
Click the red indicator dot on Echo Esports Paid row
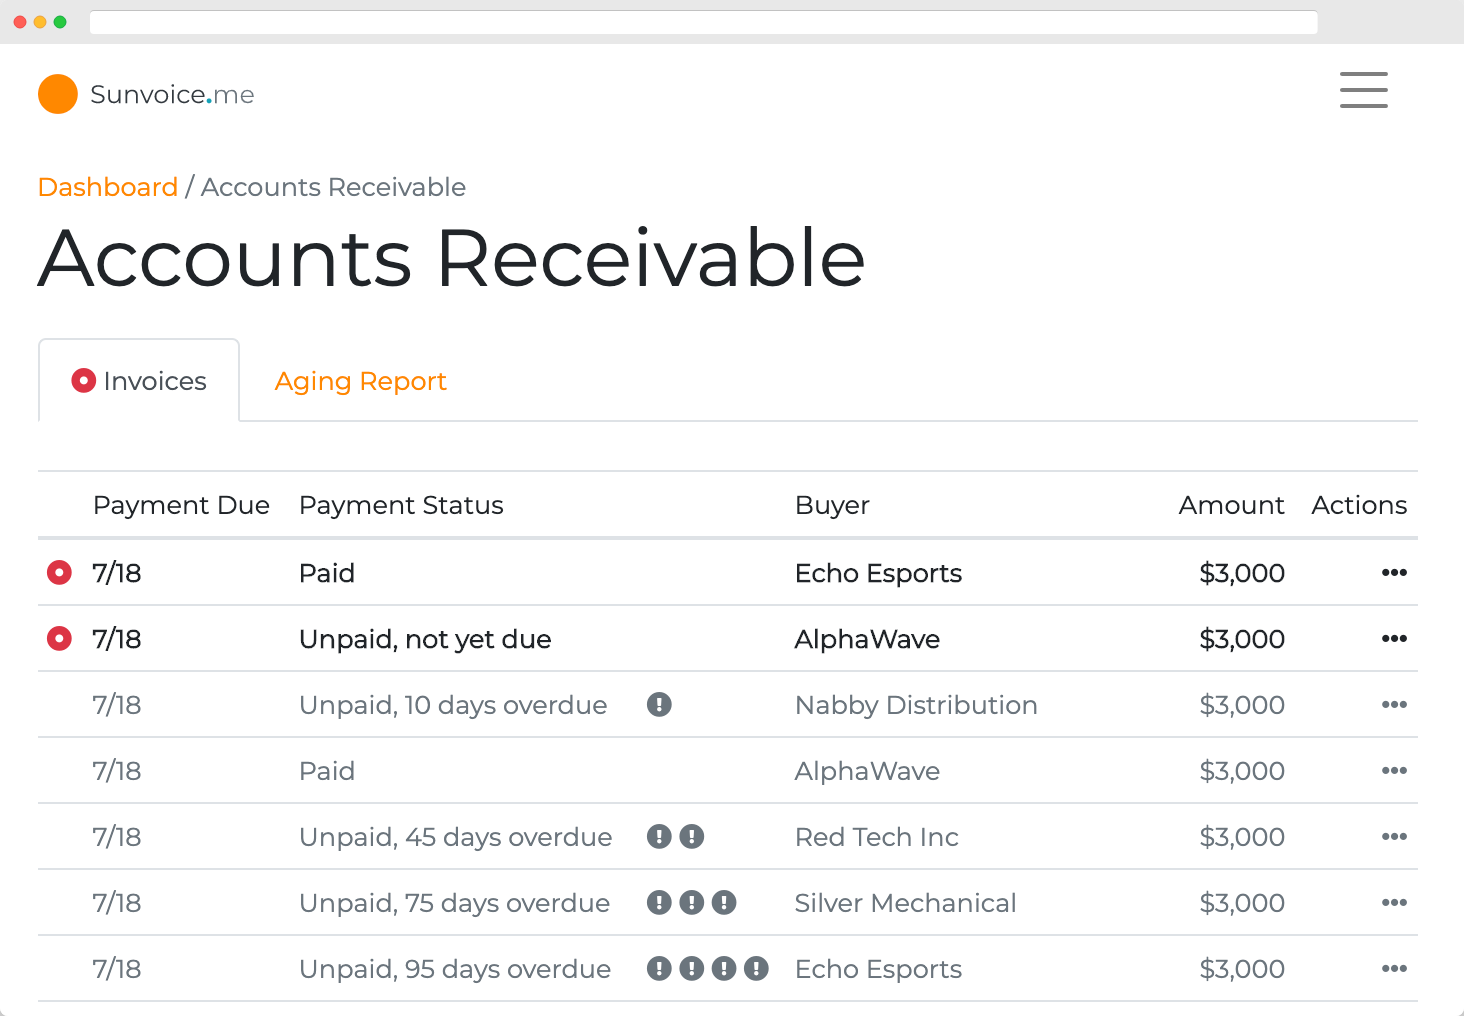click(60, 573)
